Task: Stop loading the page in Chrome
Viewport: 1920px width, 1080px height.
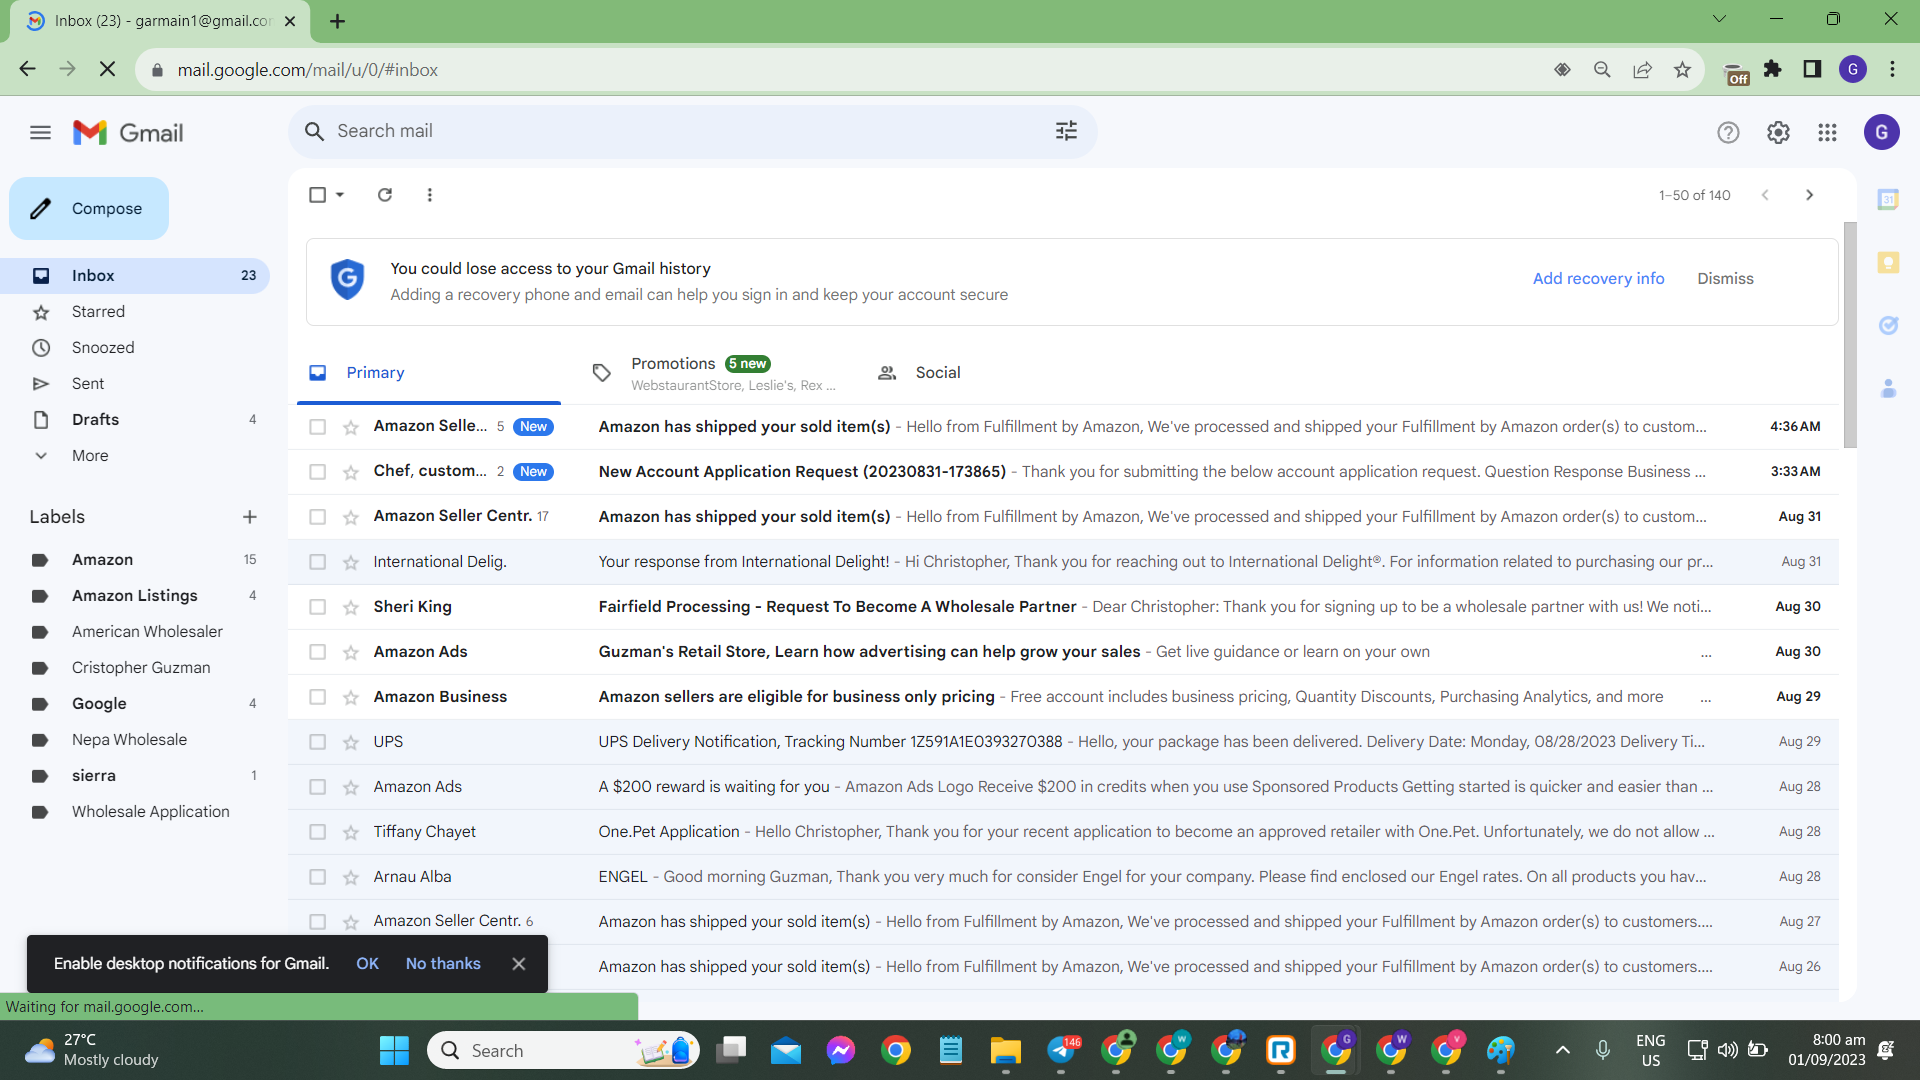Action: [108, 69]
